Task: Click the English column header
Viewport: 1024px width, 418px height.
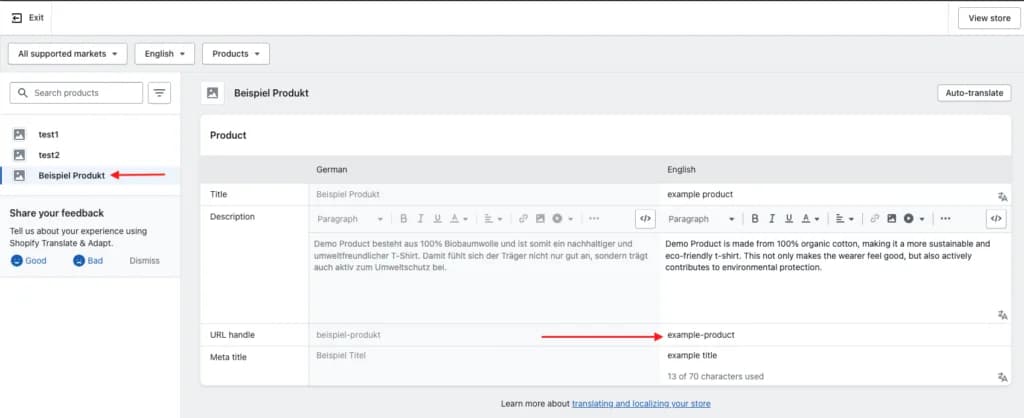Action: click(681, 170)
